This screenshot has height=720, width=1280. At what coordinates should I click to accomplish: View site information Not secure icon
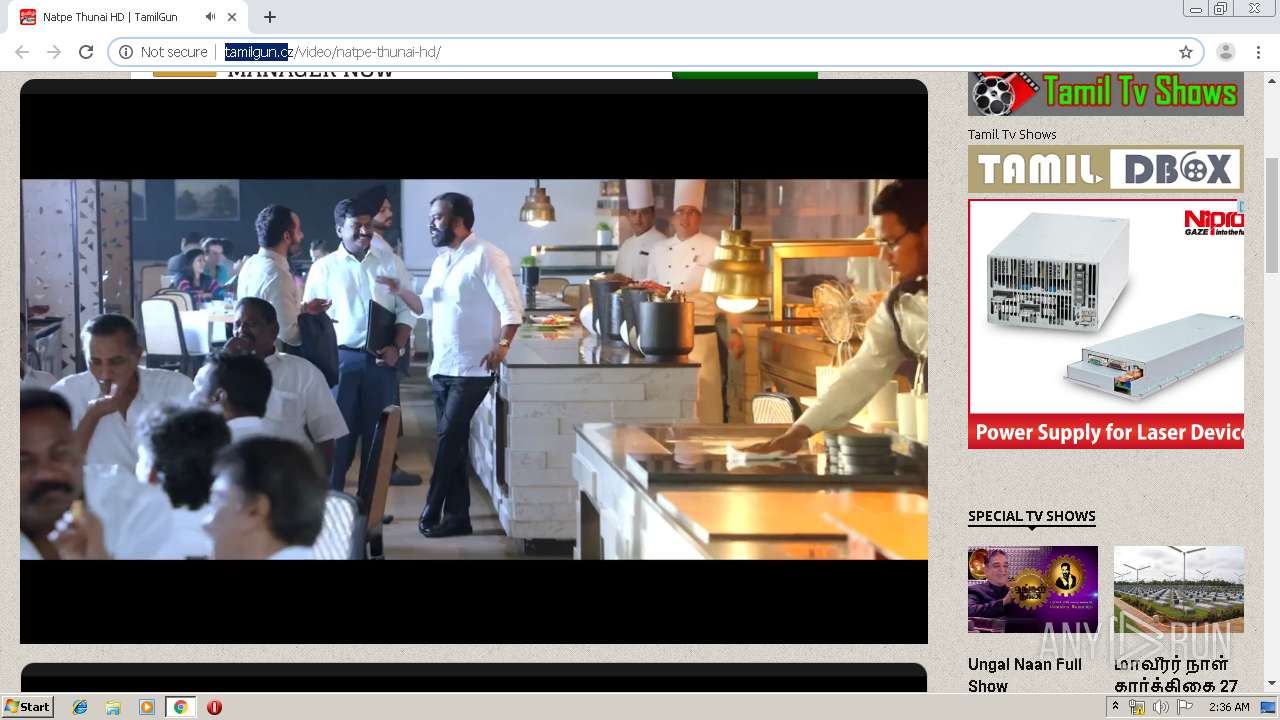tap(126, 52)
